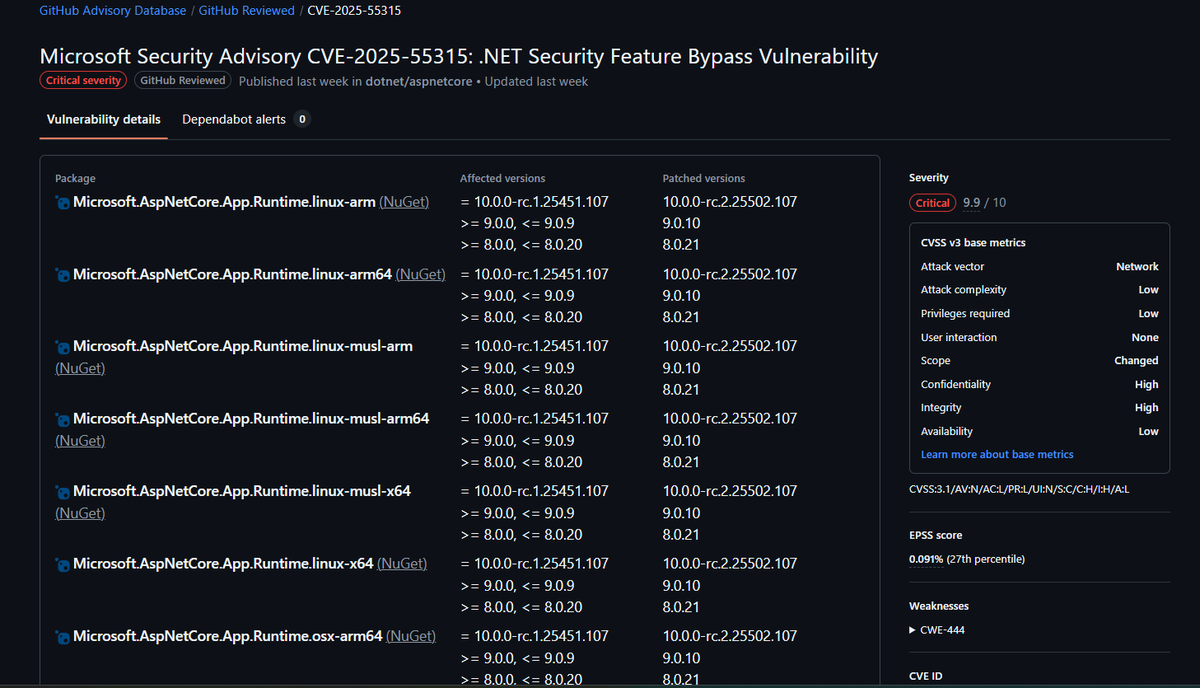Click the Integrity High metric row
This screenshot has height=688, width=1200.
(1040, 408)
